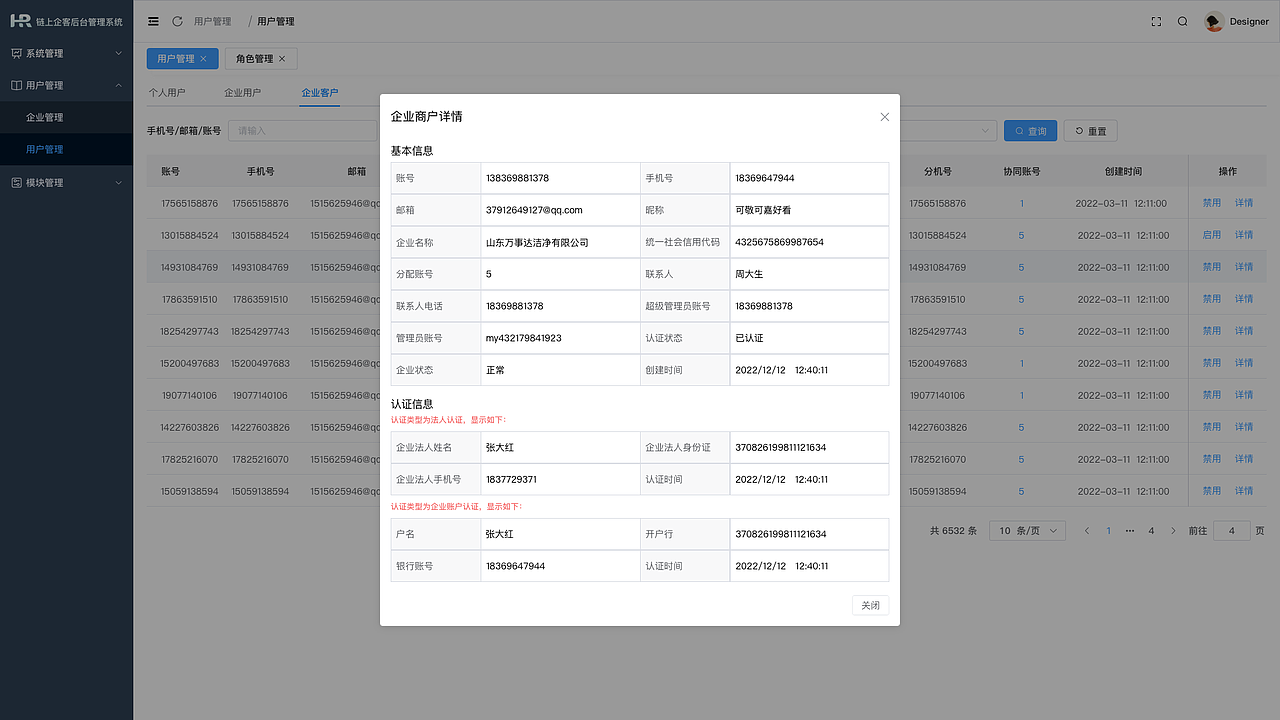This screenshot has width=1280, height=720.
Task: Open the fullscreen icon in the top bar
Action: coord(1156,20)
